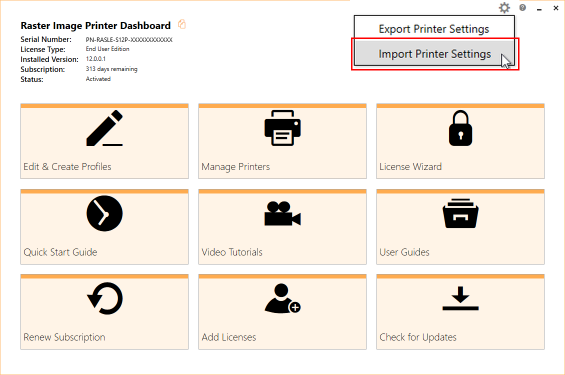The width and height of the screenshot is (565, 375).
Task: Click the download arrow updates icon
Action: click(x=461, y=299)
